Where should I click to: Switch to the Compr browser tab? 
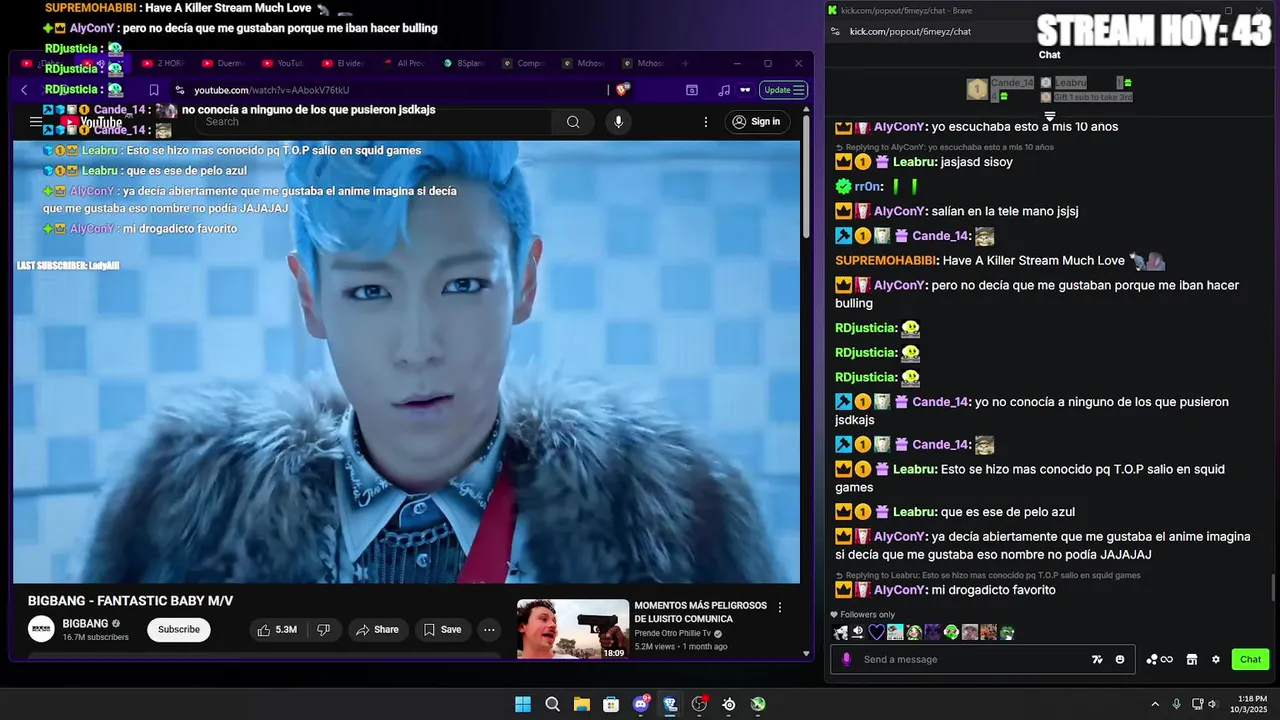pyautogui.click(x=523, y=63)
